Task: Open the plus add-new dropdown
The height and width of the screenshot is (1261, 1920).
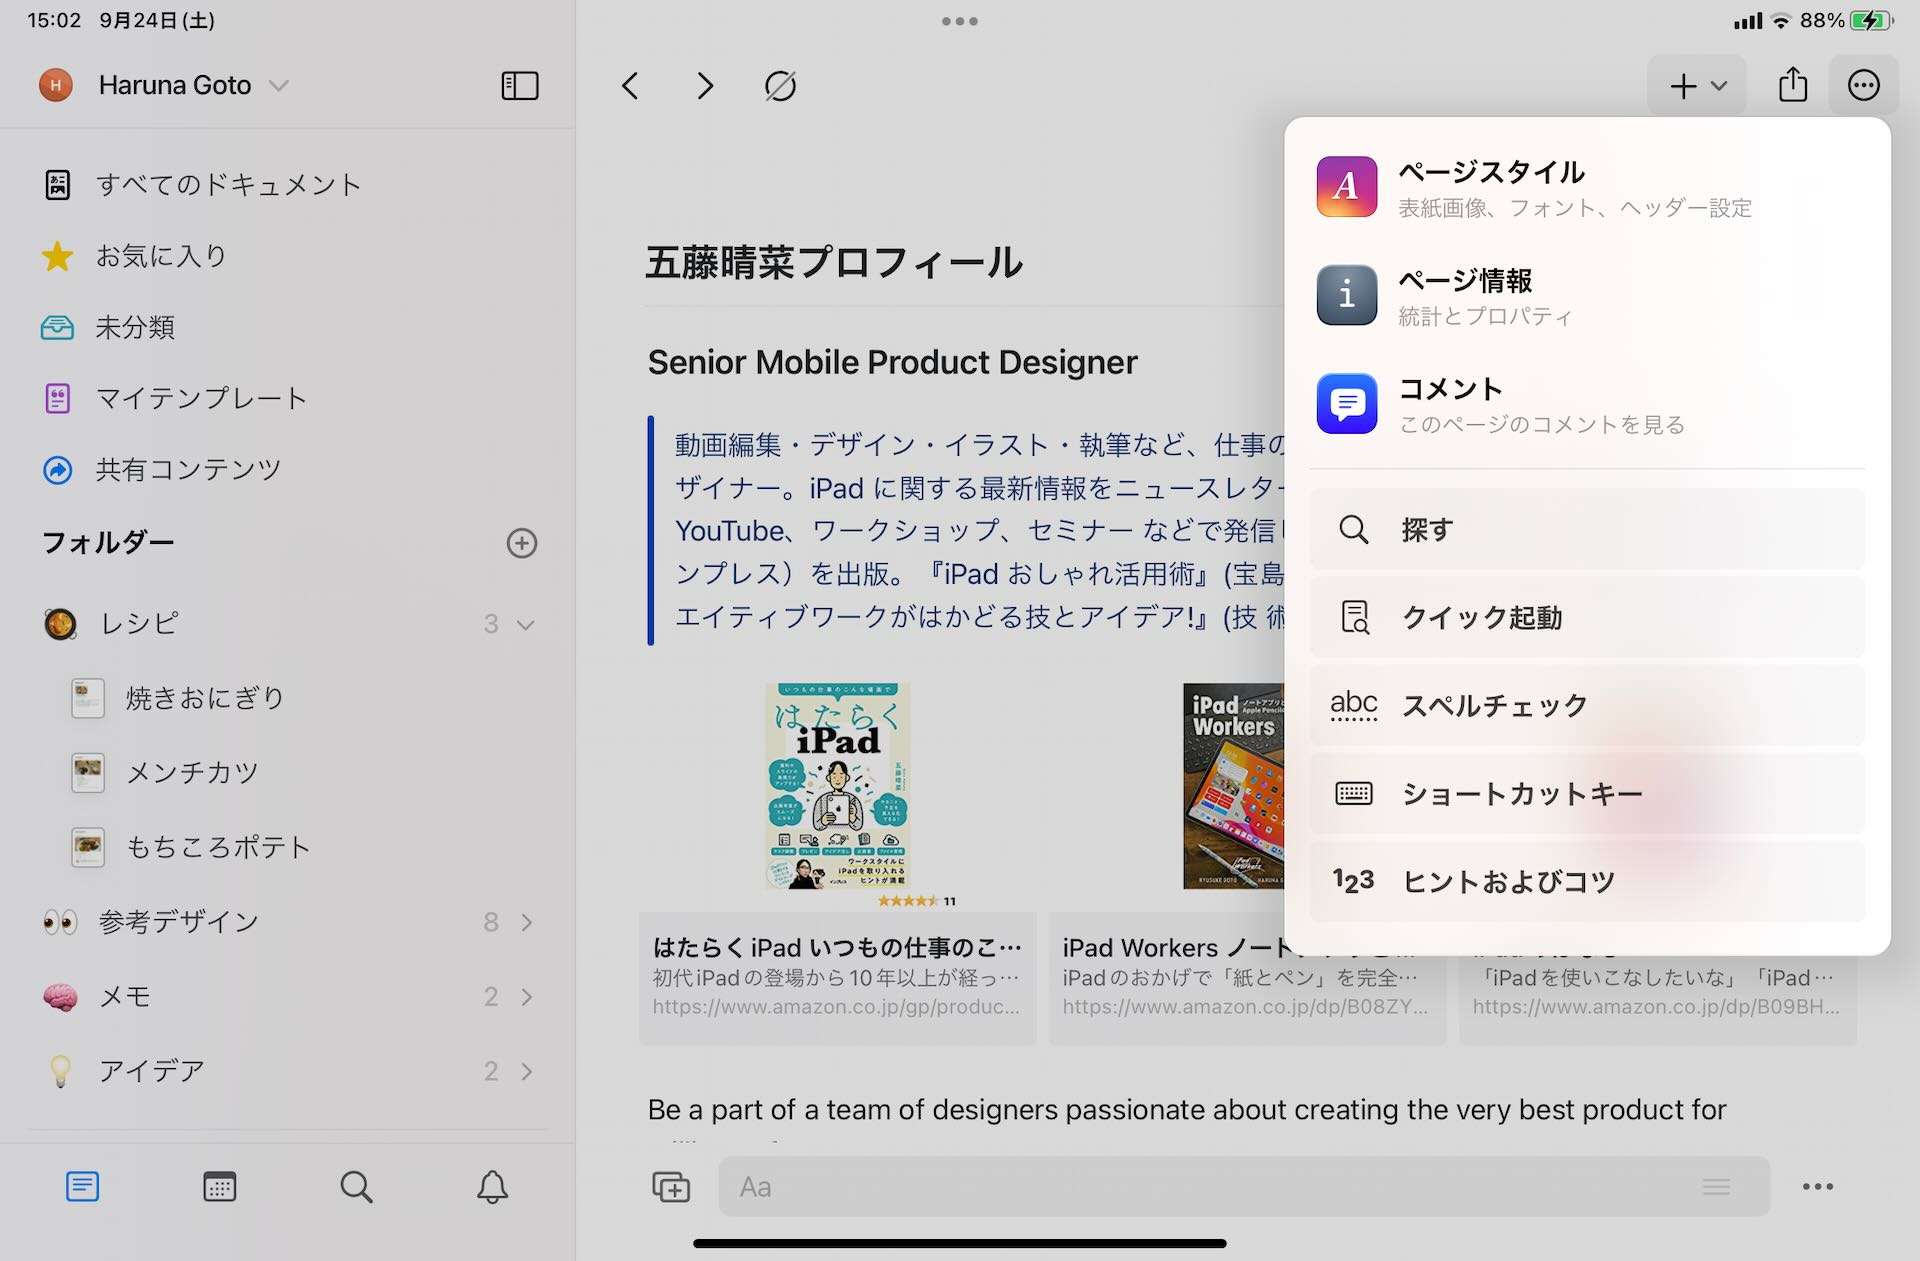Action: point(1697,86)
